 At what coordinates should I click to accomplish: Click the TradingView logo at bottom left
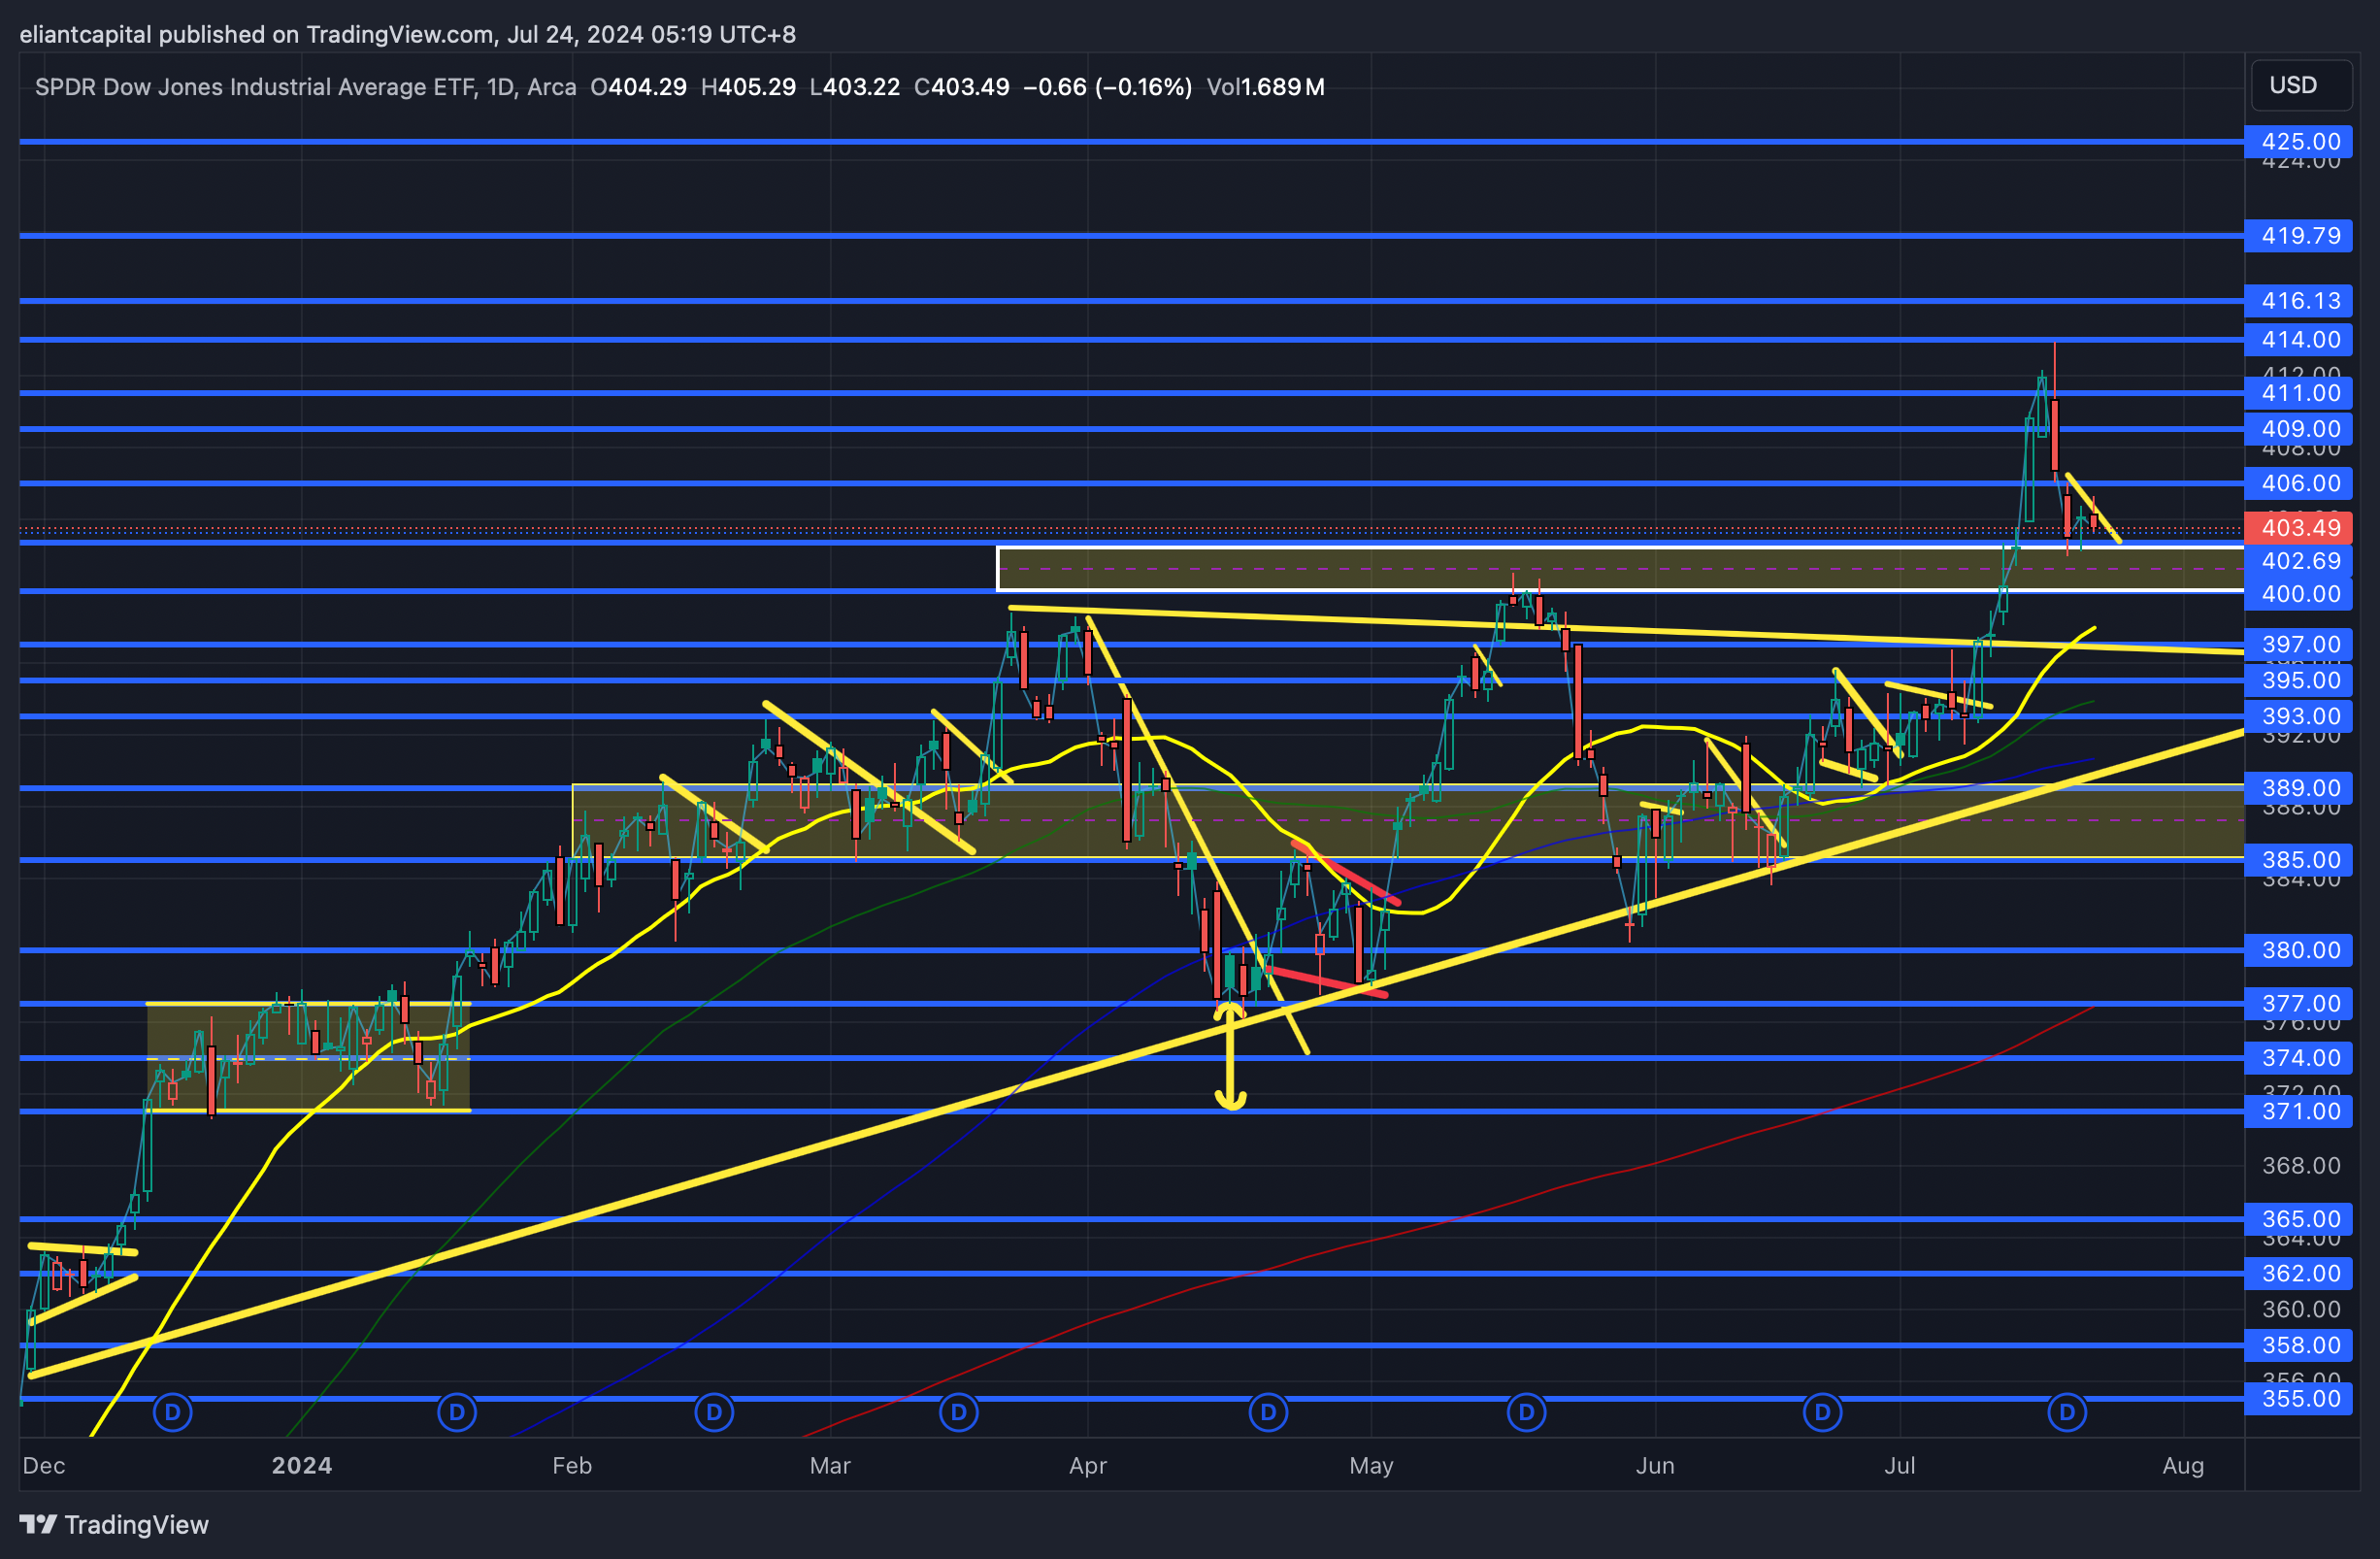tap(114, 1524)
